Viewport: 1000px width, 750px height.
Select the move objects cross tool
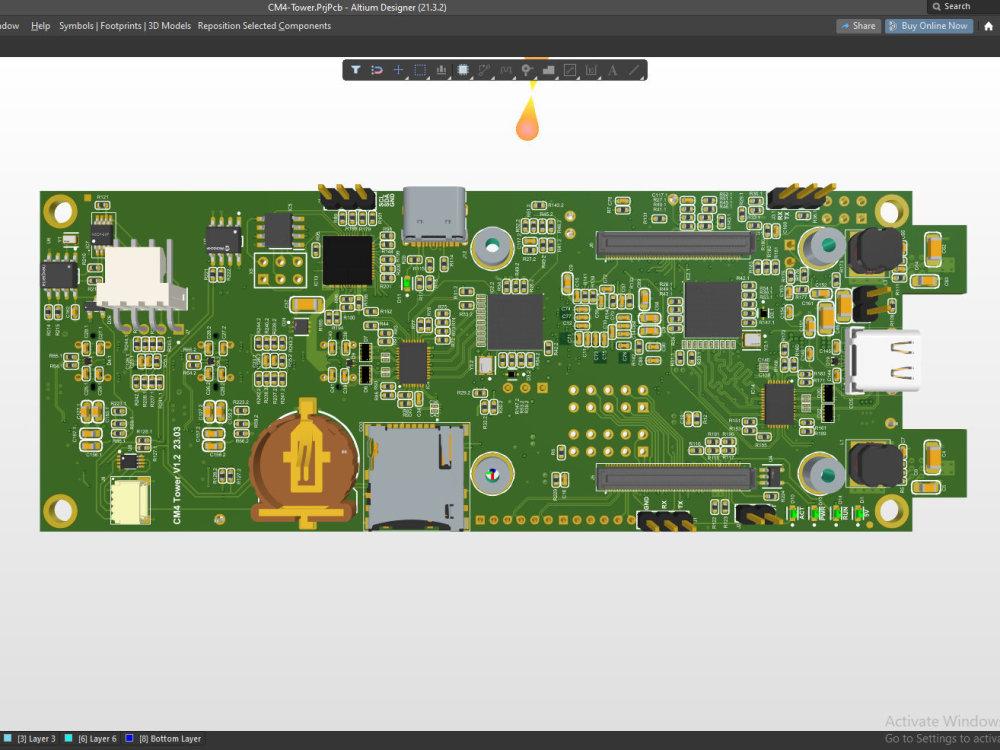tap(398, 70)
